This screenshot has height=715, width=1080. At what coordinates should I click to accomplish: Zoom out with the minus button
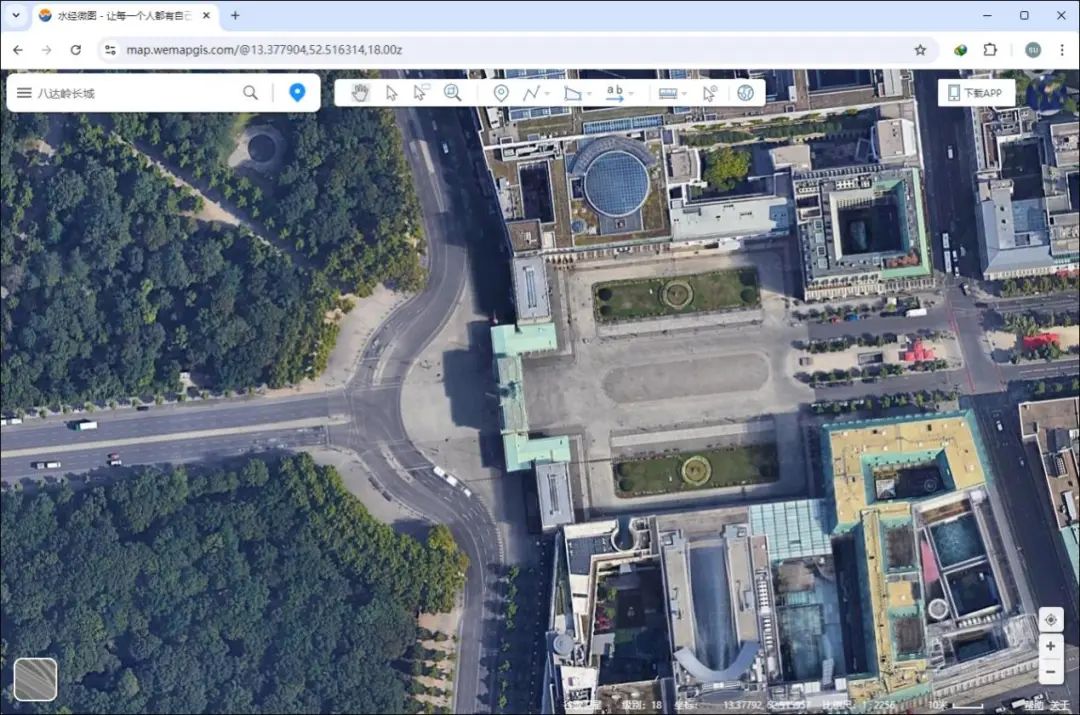click(1050, 672)
